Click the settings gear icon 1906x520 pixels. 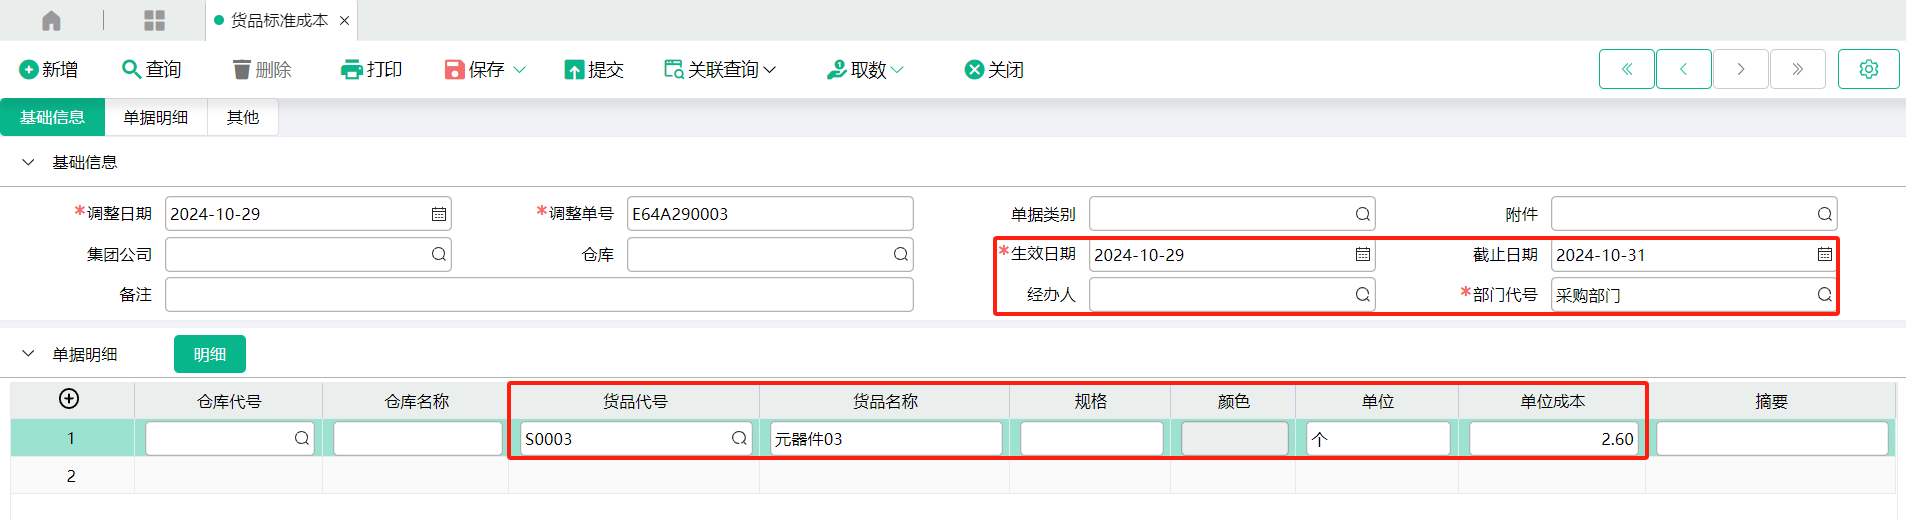tap(1868, 69)
